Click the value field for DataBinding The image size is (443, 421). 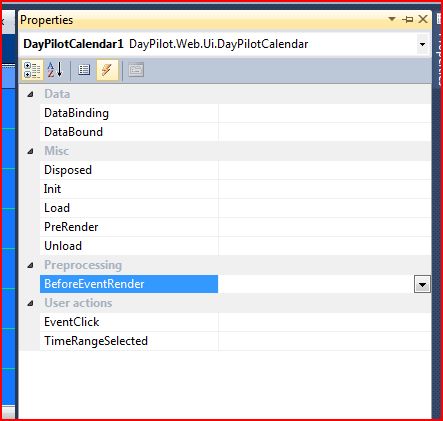pyautogui.click(x=325, y=113)
